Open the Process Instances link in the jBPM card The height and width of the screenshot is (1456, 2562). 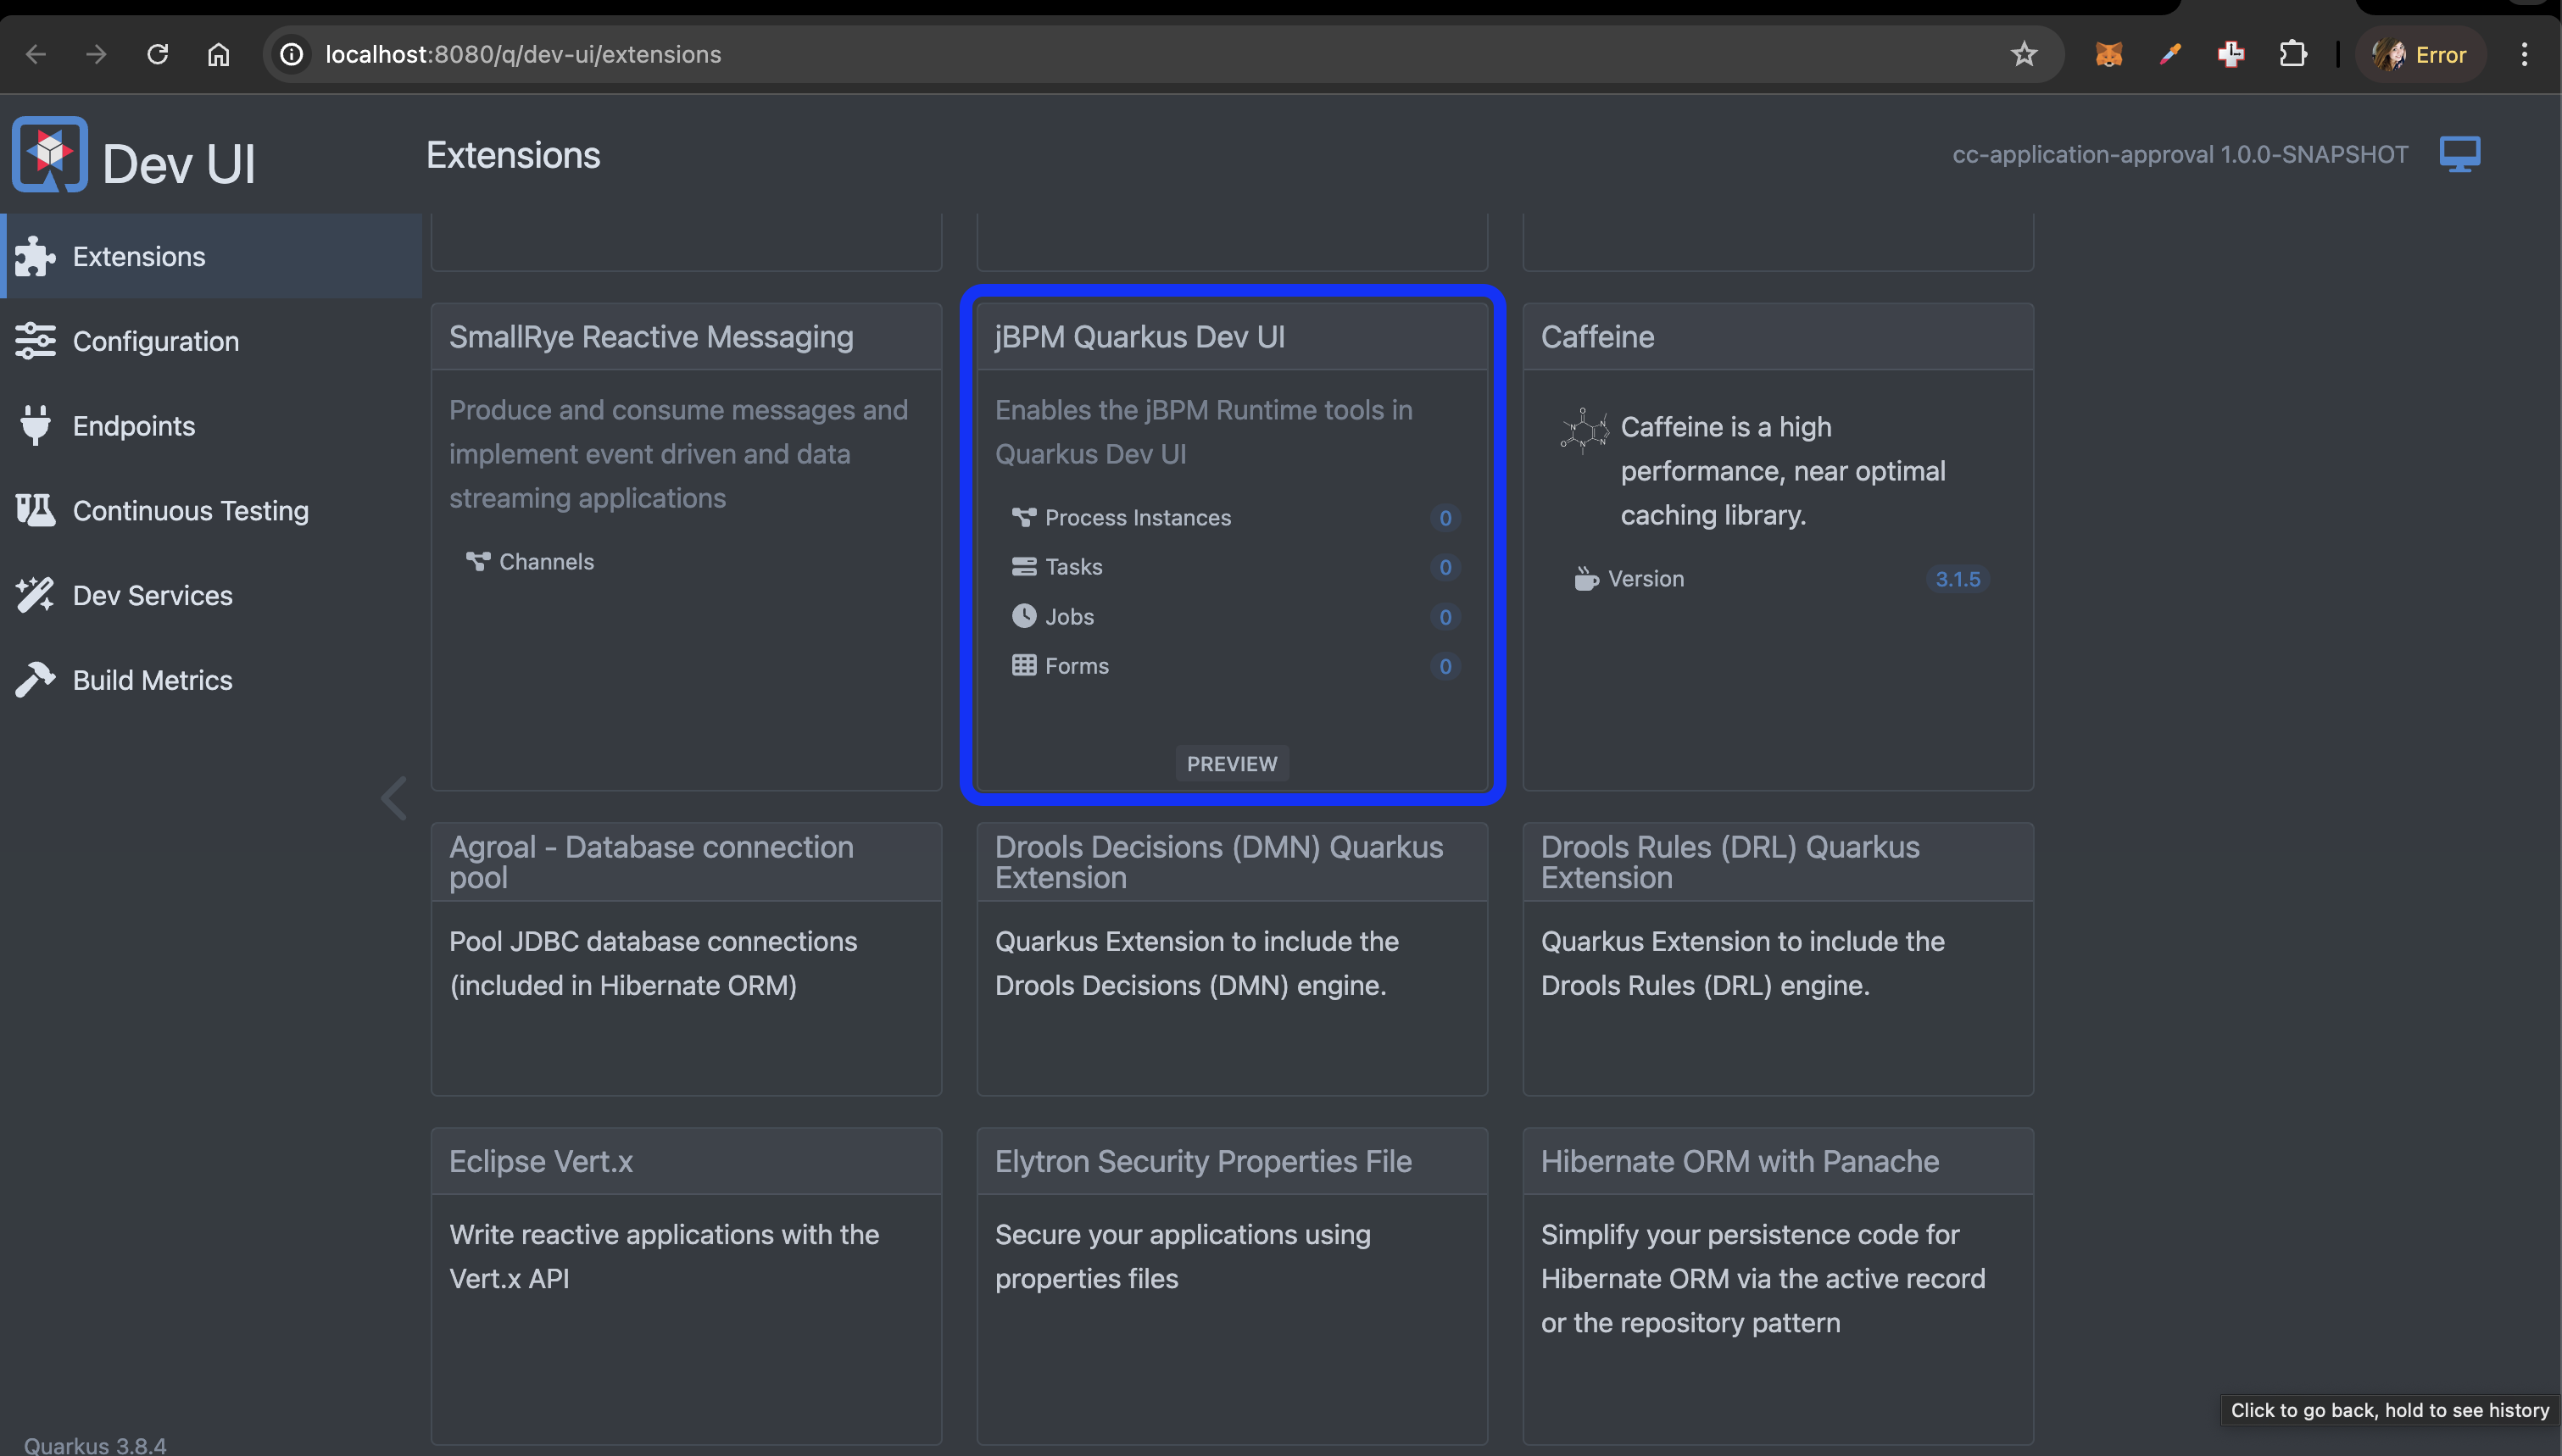pos(1137,518)
